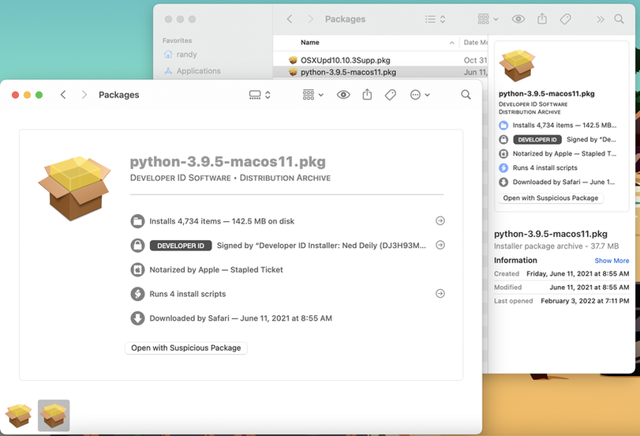Open Applications in rear window sidebar
The width and height of the screenshot is (640, 436).
pyautogui.click(x=192, y=71)
